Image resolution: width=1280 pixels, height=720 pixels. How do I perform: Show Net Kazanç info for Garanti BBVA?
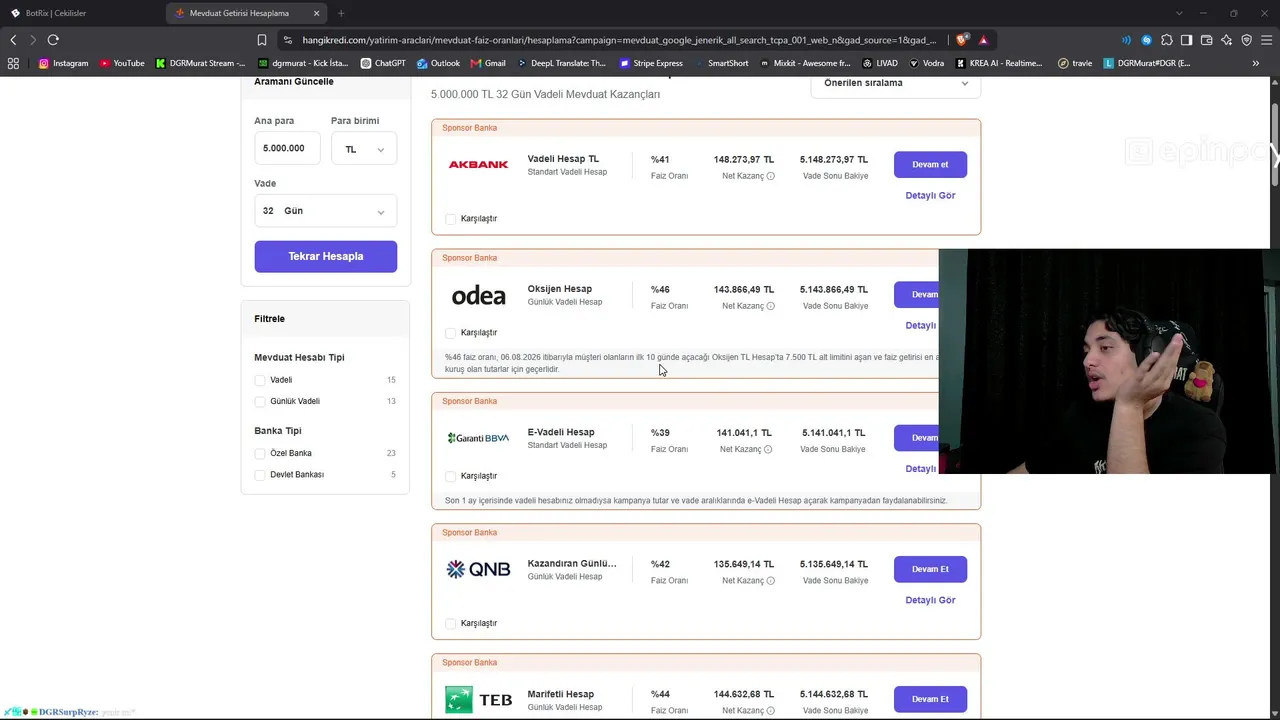[768, 449]
